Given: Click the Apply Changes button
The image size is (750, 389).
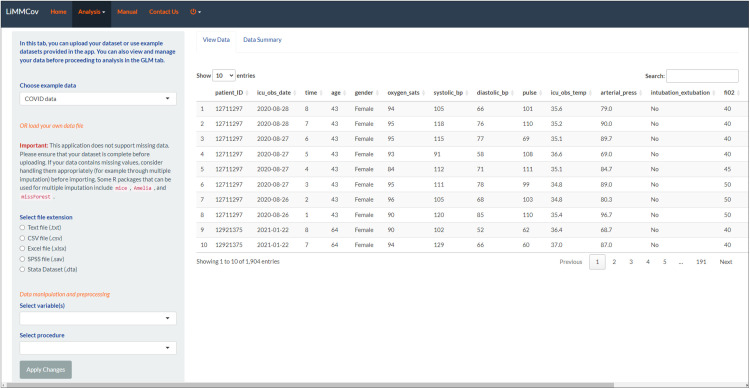Looking at the screenshot, I should [x=46, y=370].
